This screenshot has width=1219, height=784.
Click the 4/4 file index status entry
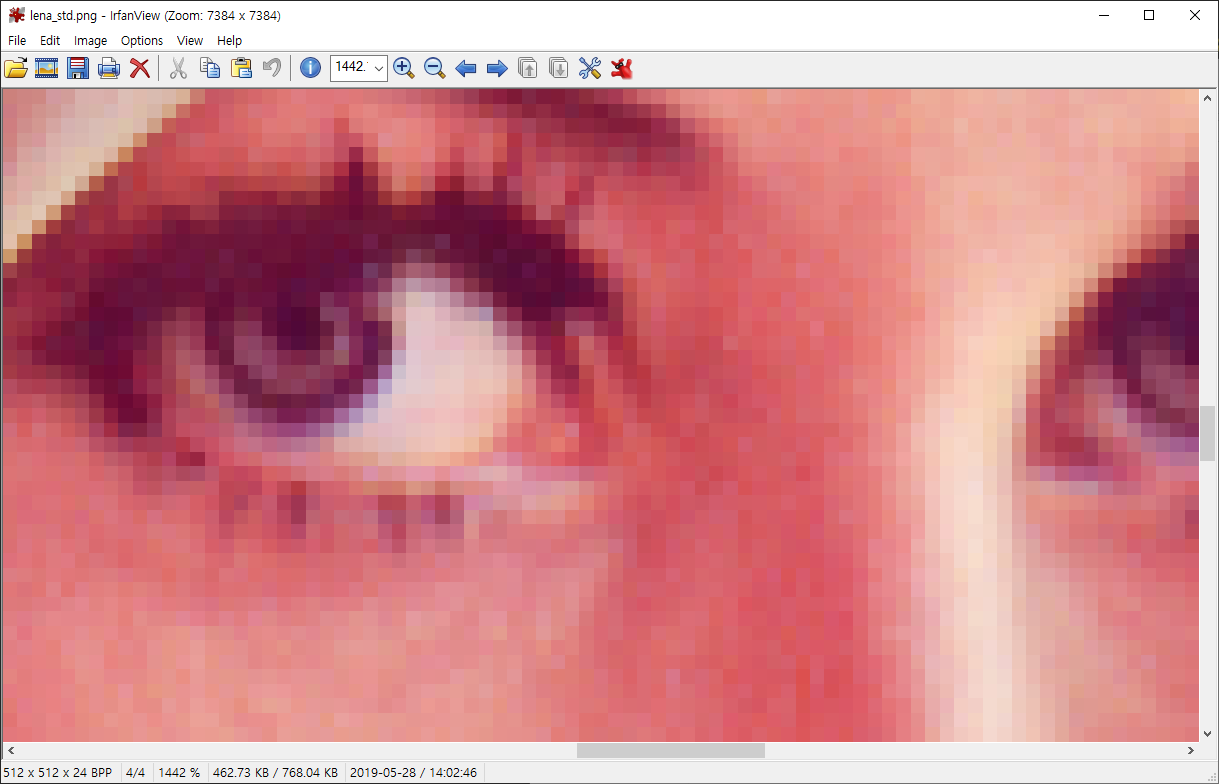(x=136, y=773)
